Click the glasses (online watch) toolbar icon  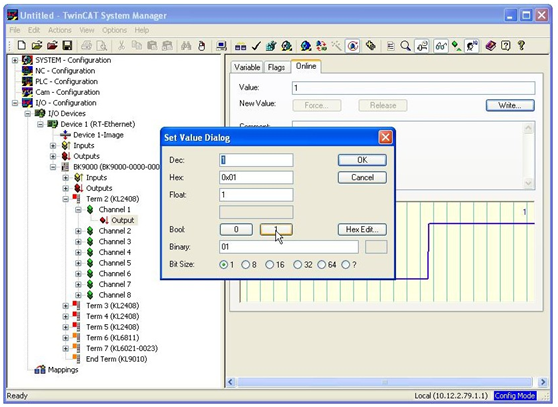[x=441, y=46]
